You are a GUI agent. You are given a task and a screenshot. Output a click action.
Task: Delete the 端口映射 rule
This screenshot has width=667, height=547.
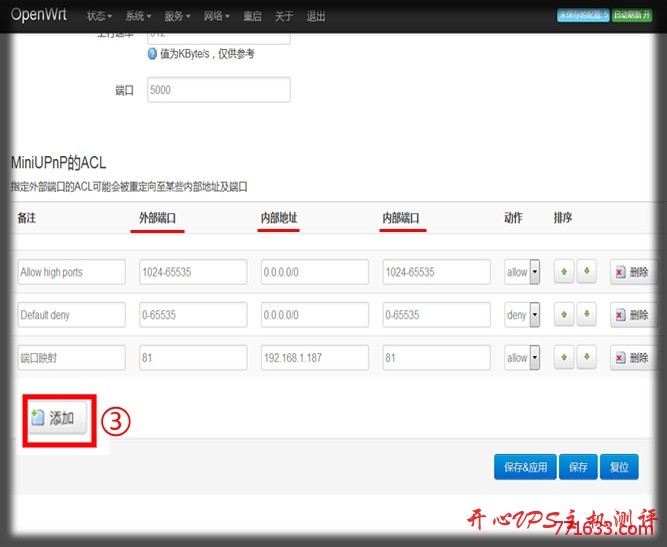tap(632, 357)
